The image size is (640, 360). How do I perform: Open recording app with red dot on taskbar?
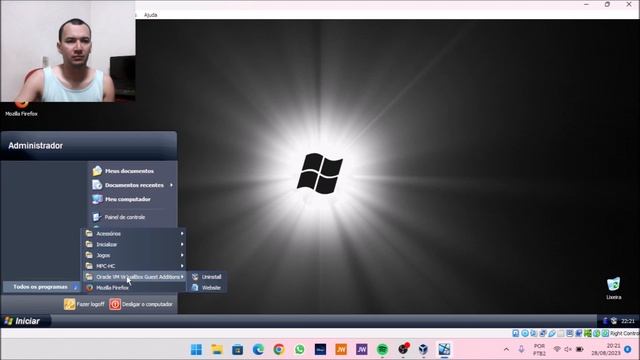pos(403,349)
